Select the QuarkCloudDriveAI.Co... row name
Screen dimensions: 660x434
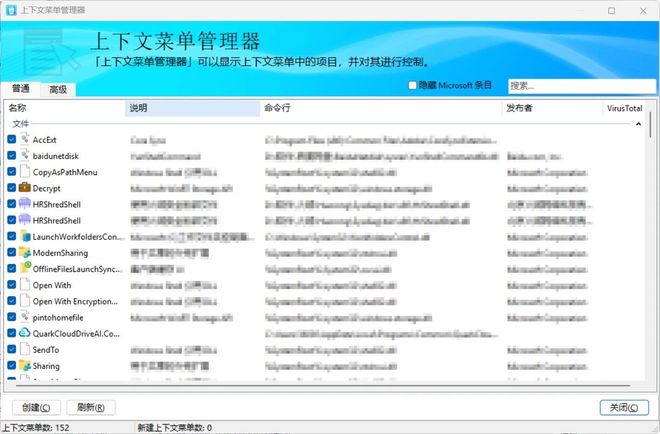point(76,333)
